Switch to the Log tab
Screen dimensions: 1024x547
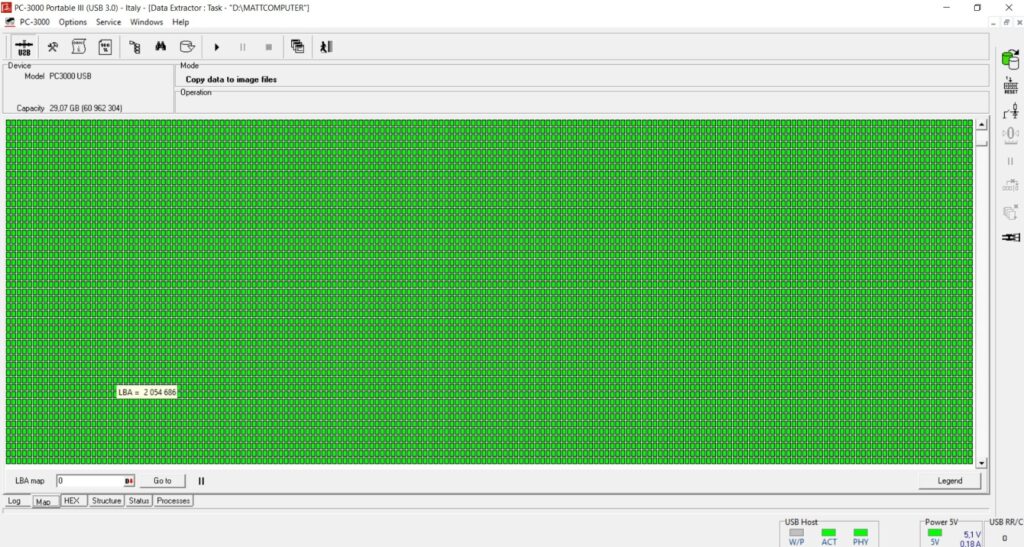tap(14, 501)
